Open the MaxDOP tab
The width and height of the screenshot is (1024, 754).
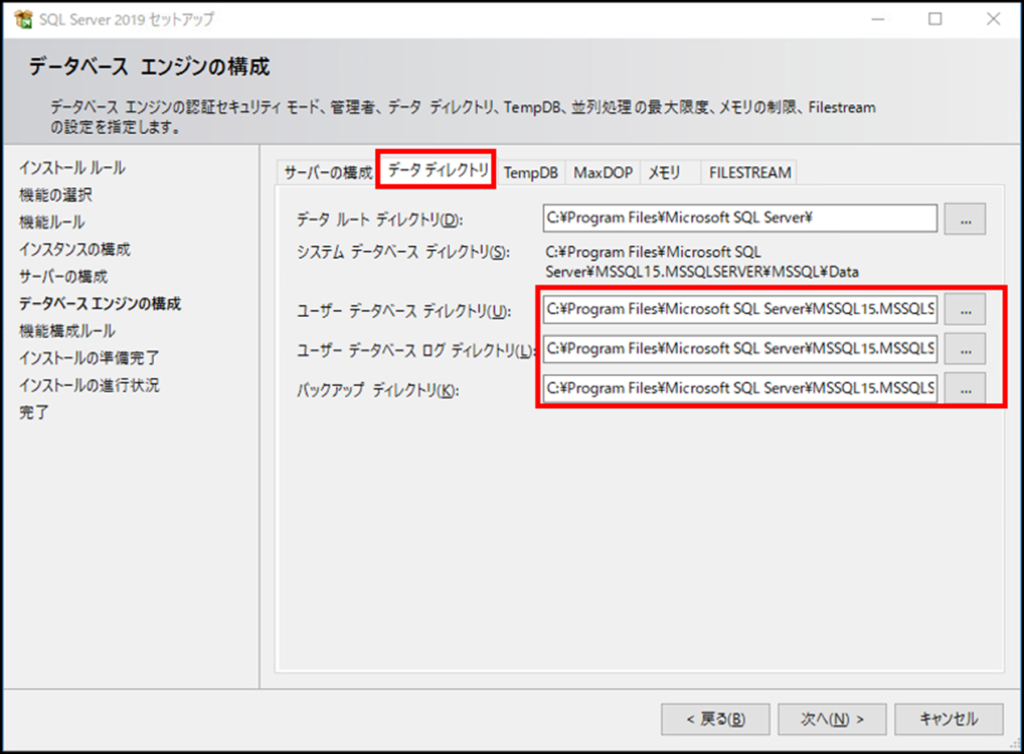[x=603, y=173]
